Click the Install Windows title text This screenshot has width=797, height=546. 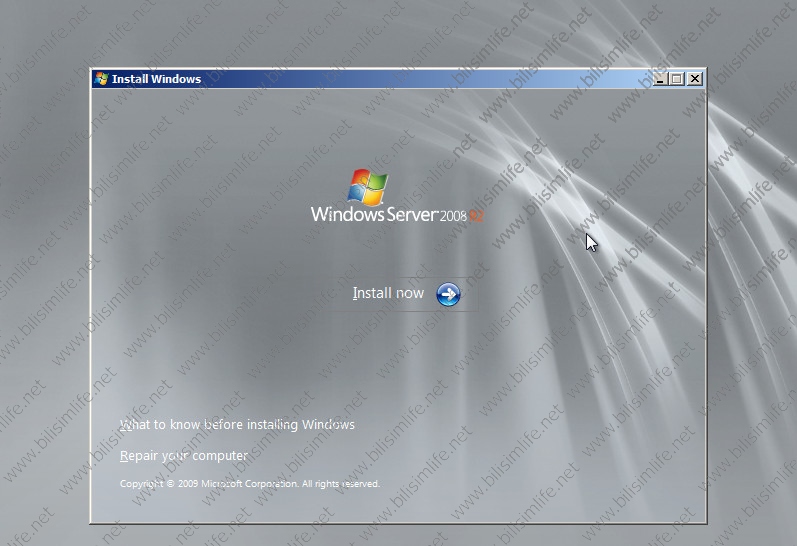157,79
